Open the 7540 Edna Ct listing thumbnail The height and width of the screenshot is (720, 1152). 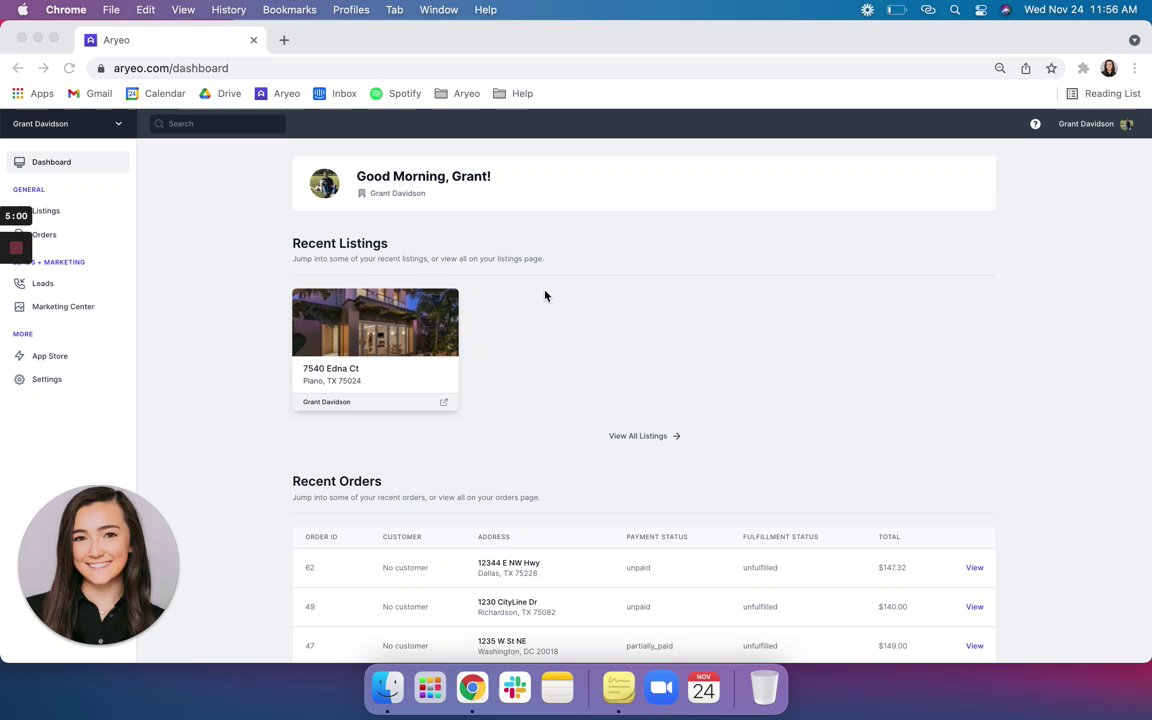tap(375, 323)
